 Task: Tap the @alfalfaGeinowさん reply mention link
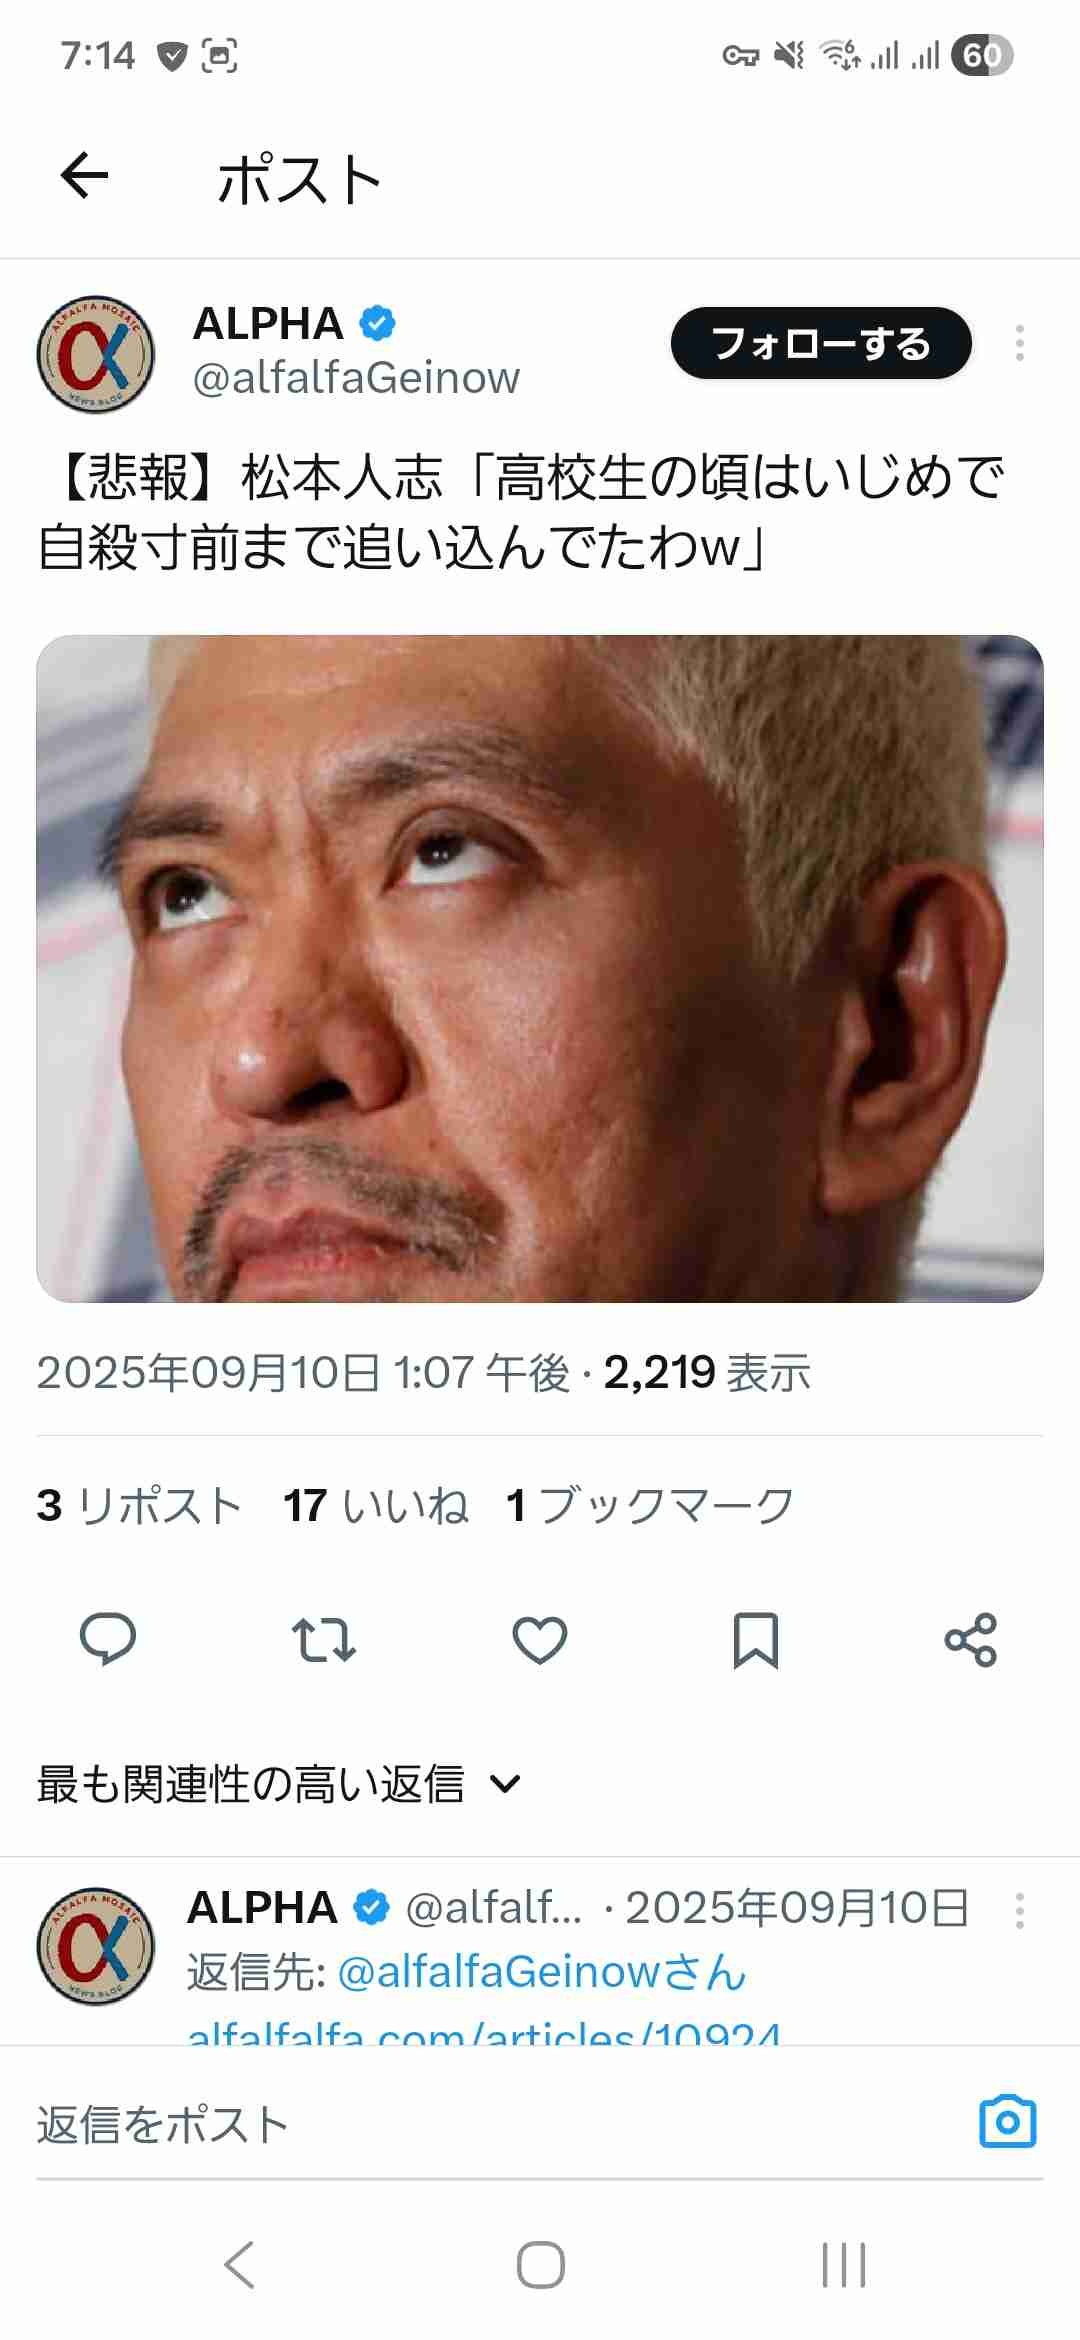542,1972
